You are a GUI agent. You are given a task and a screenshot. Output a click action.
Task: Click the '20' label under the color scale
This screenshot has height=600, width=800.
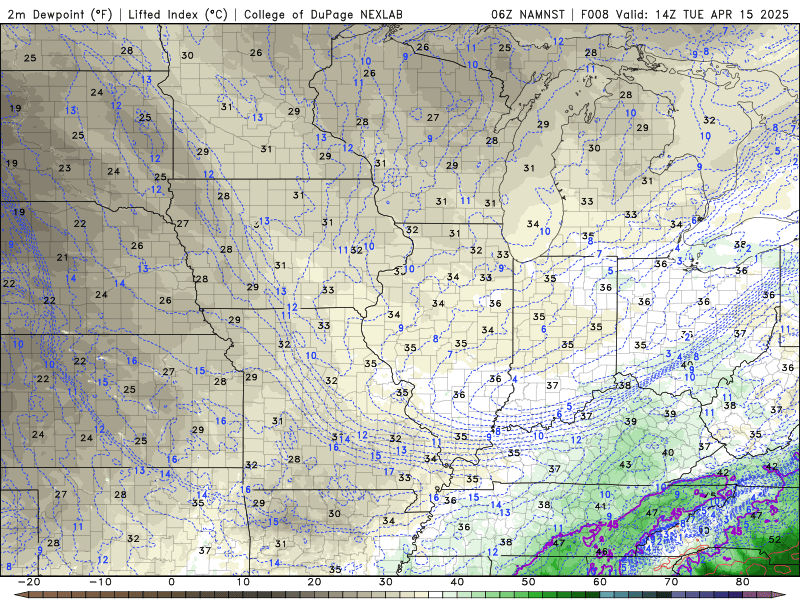[314, 582]
